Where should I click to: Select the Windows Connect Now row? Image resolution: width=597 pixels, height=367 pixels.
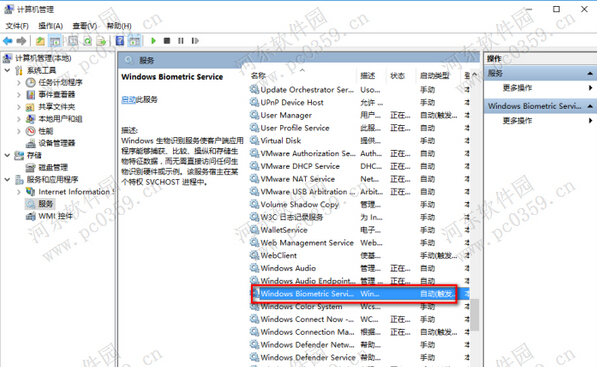[x=359, y=319]
